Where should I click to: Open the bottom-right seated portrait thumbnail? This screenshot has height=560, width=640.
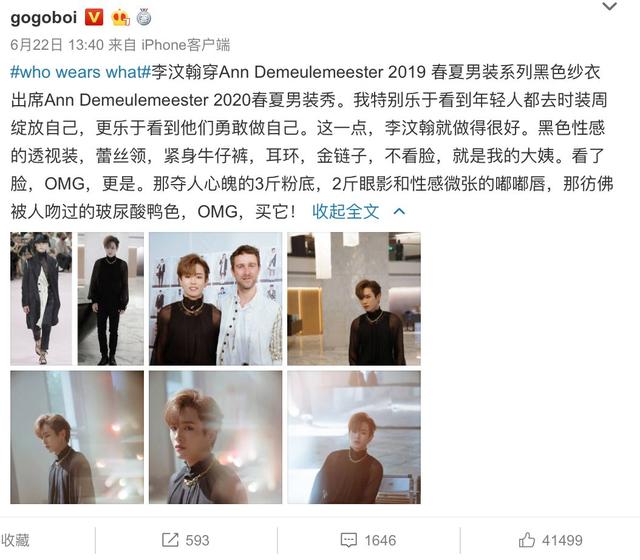click(x=354, y=437)
